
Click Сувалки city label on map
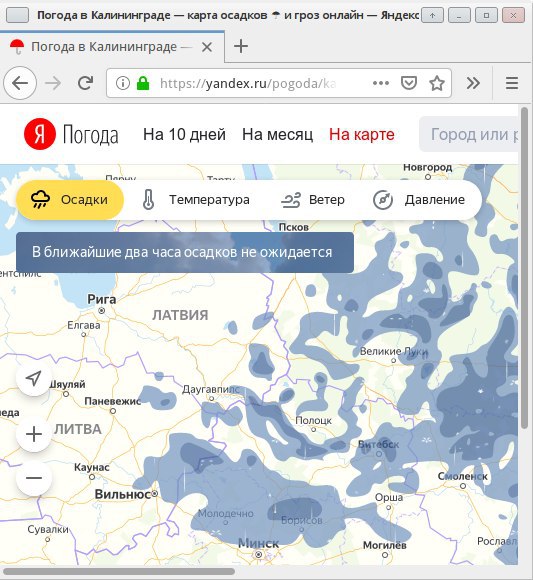pyautogui.click(x=48, y=529)
